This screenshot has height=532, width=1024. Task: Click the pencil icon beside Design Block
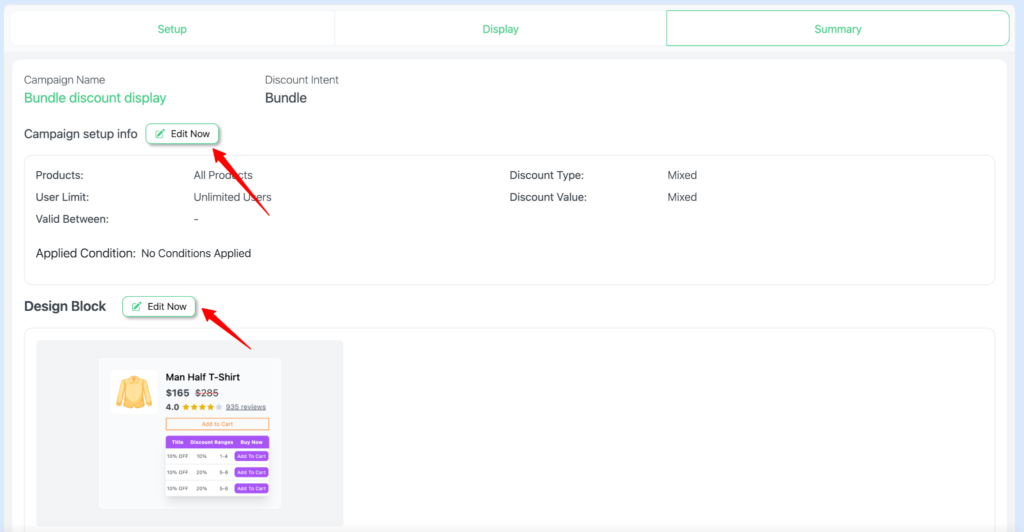point(137,307)
